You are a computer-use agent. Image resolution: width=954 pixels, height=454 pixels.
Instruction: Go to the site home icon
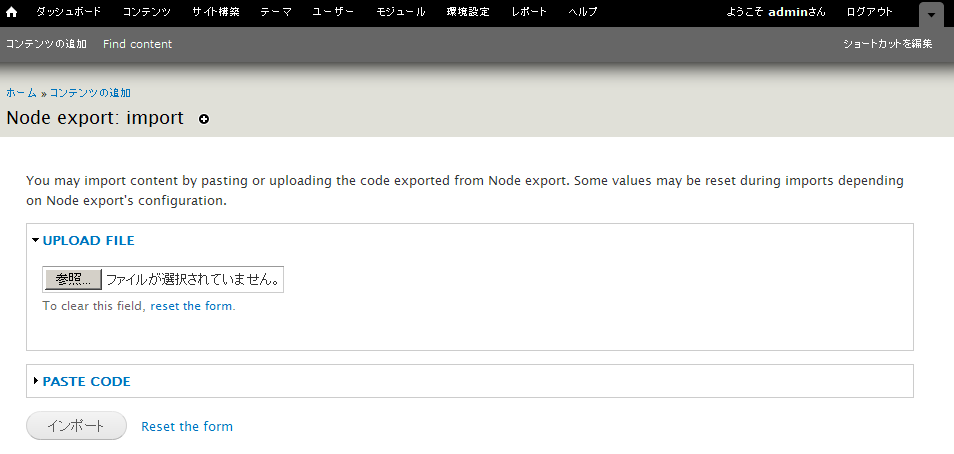pyautogui.click(x=12, y=12)
